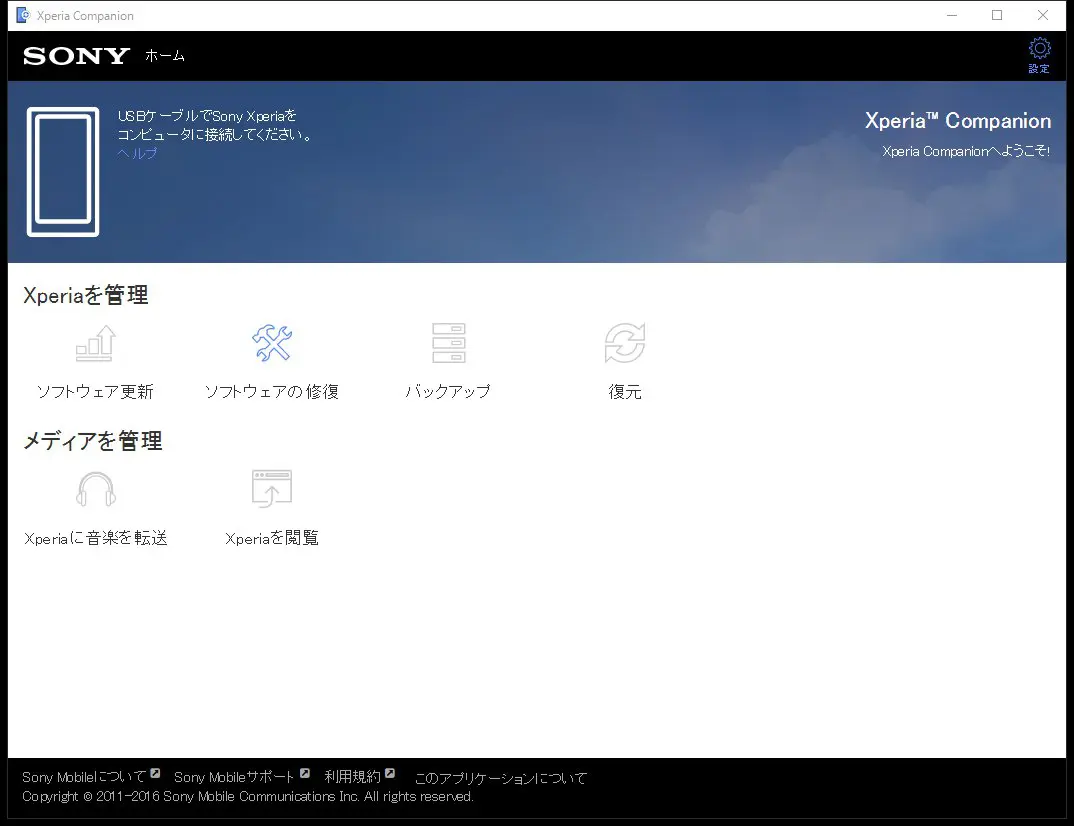This screenshot has width=1074, height=826.
Task: Click the ソフトウェア更新 label text
Action: pyautogui.click(x=95, y=392)
